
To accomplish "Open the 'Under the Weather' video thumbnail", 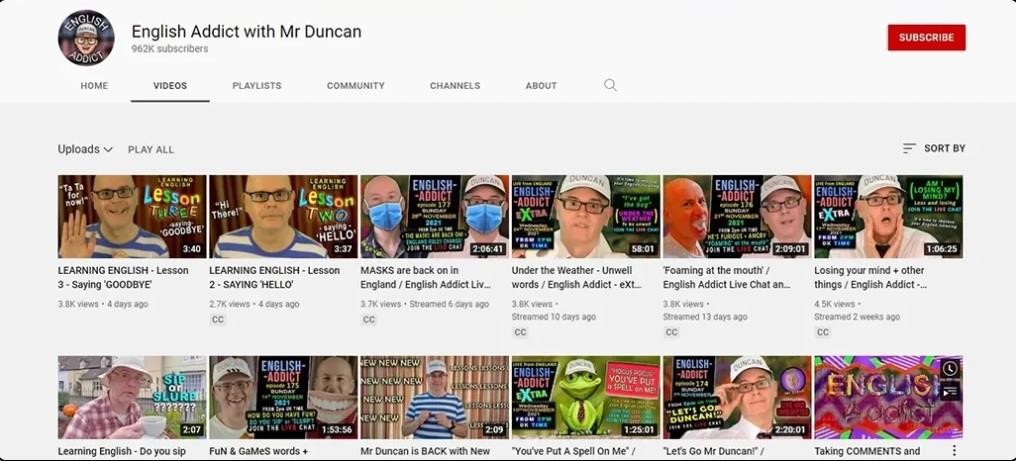I will coord(585,217).
